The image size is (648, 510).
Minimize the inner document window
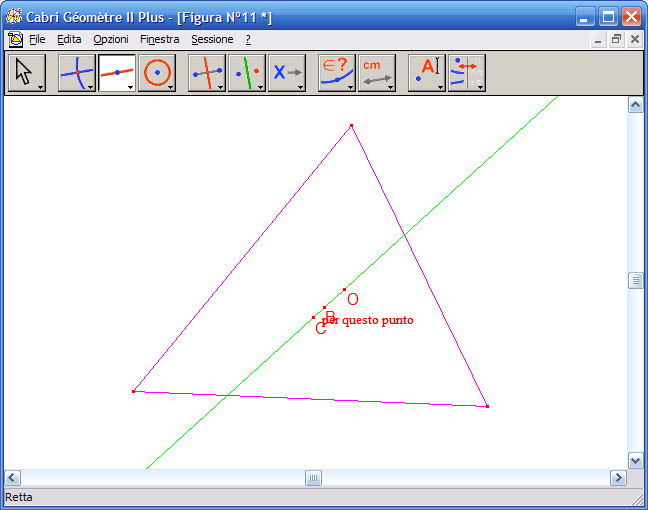pos(598,40)
